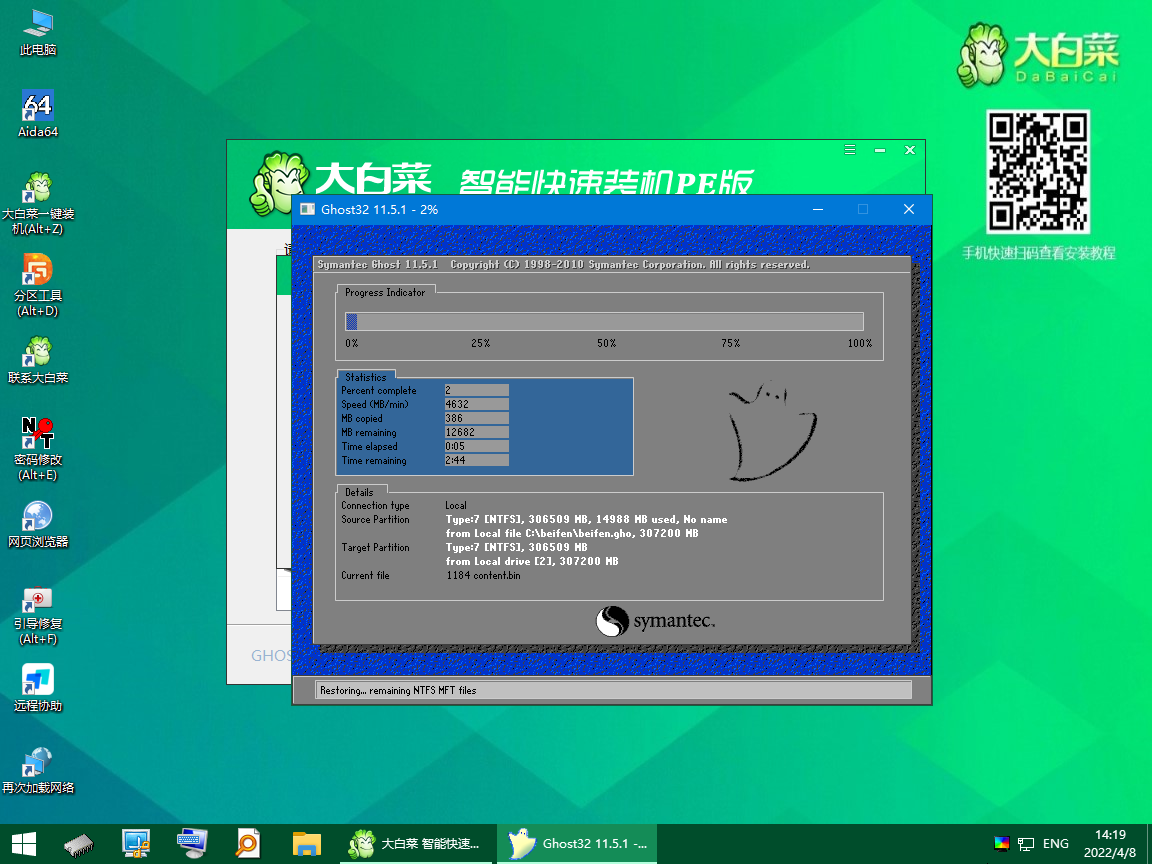Minimize the Ghost32 window
The image size is (1152, 864).
point(818,209)
